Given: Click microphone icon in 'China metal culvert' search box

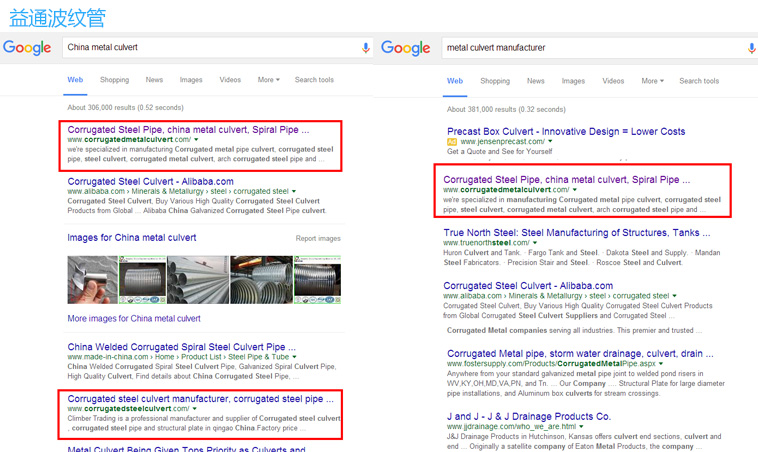Looking at the screenshot, I should [365, 47].
